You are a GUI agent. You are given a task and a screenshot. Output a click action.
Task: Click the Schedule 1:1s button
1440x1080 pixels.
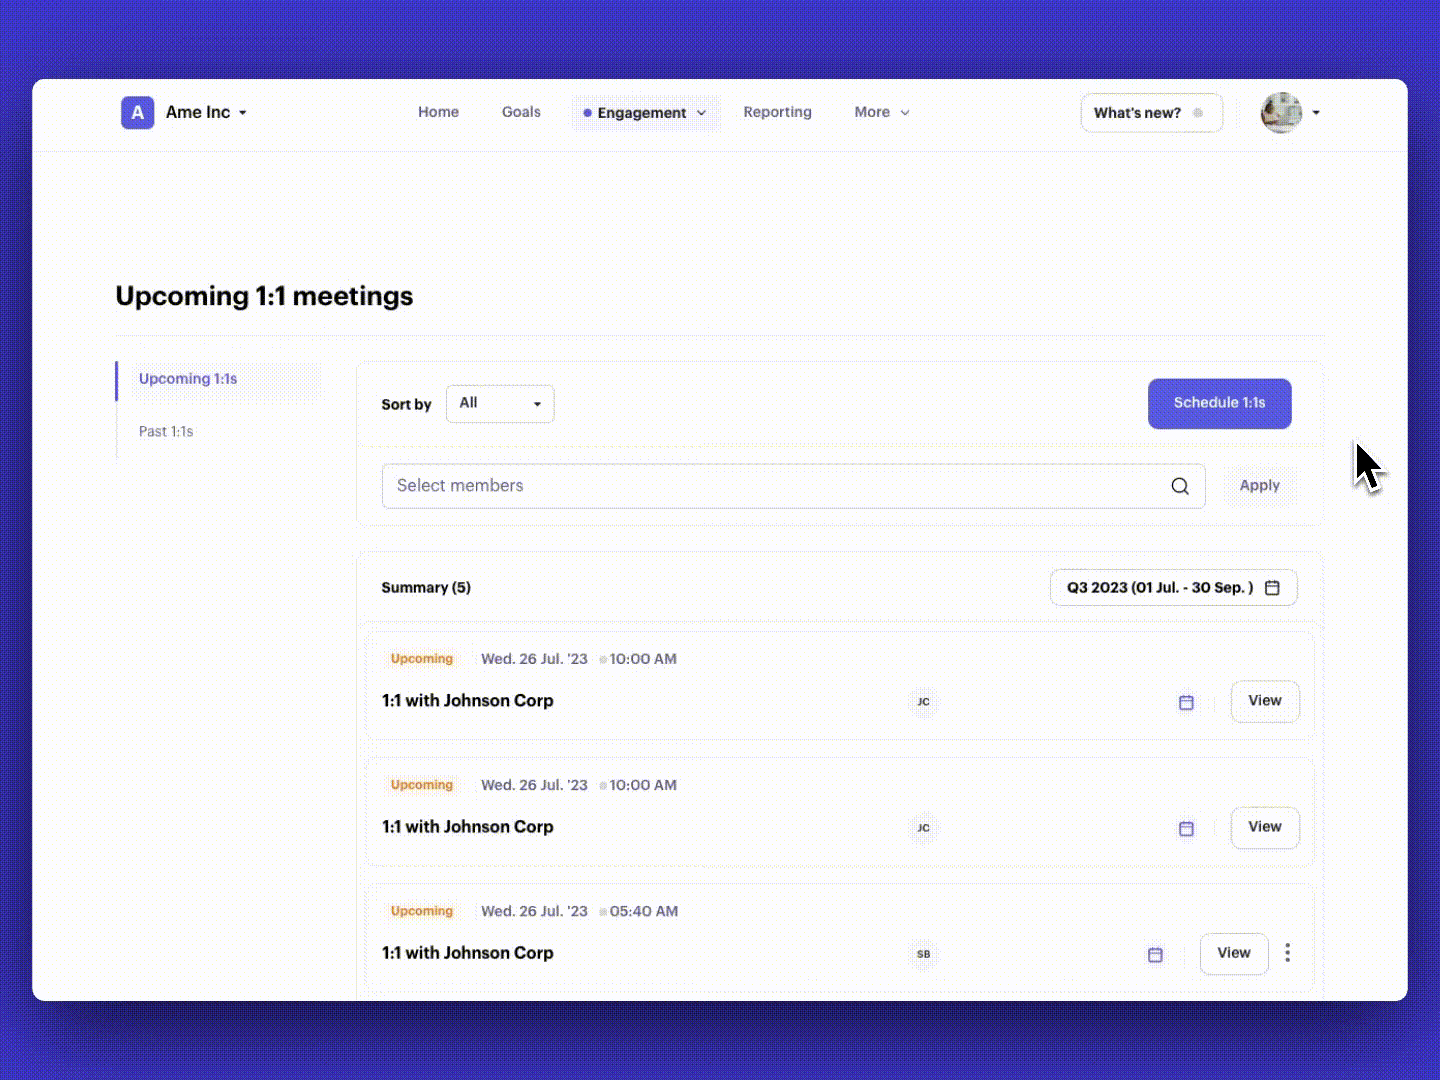pyautogui.click(x=1219, y=403)
